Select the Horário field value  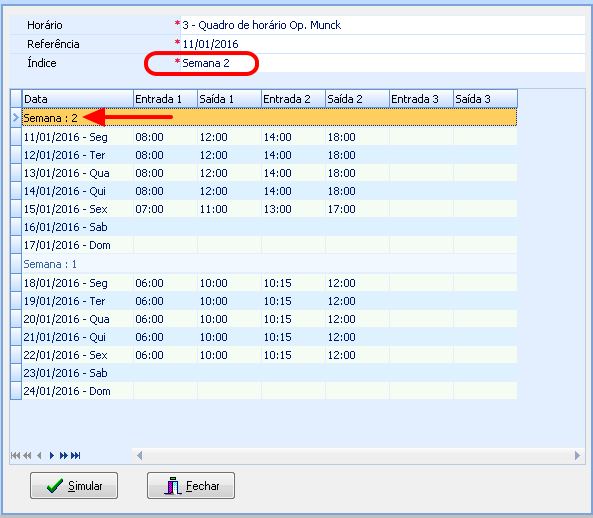(x=383, y=25)
